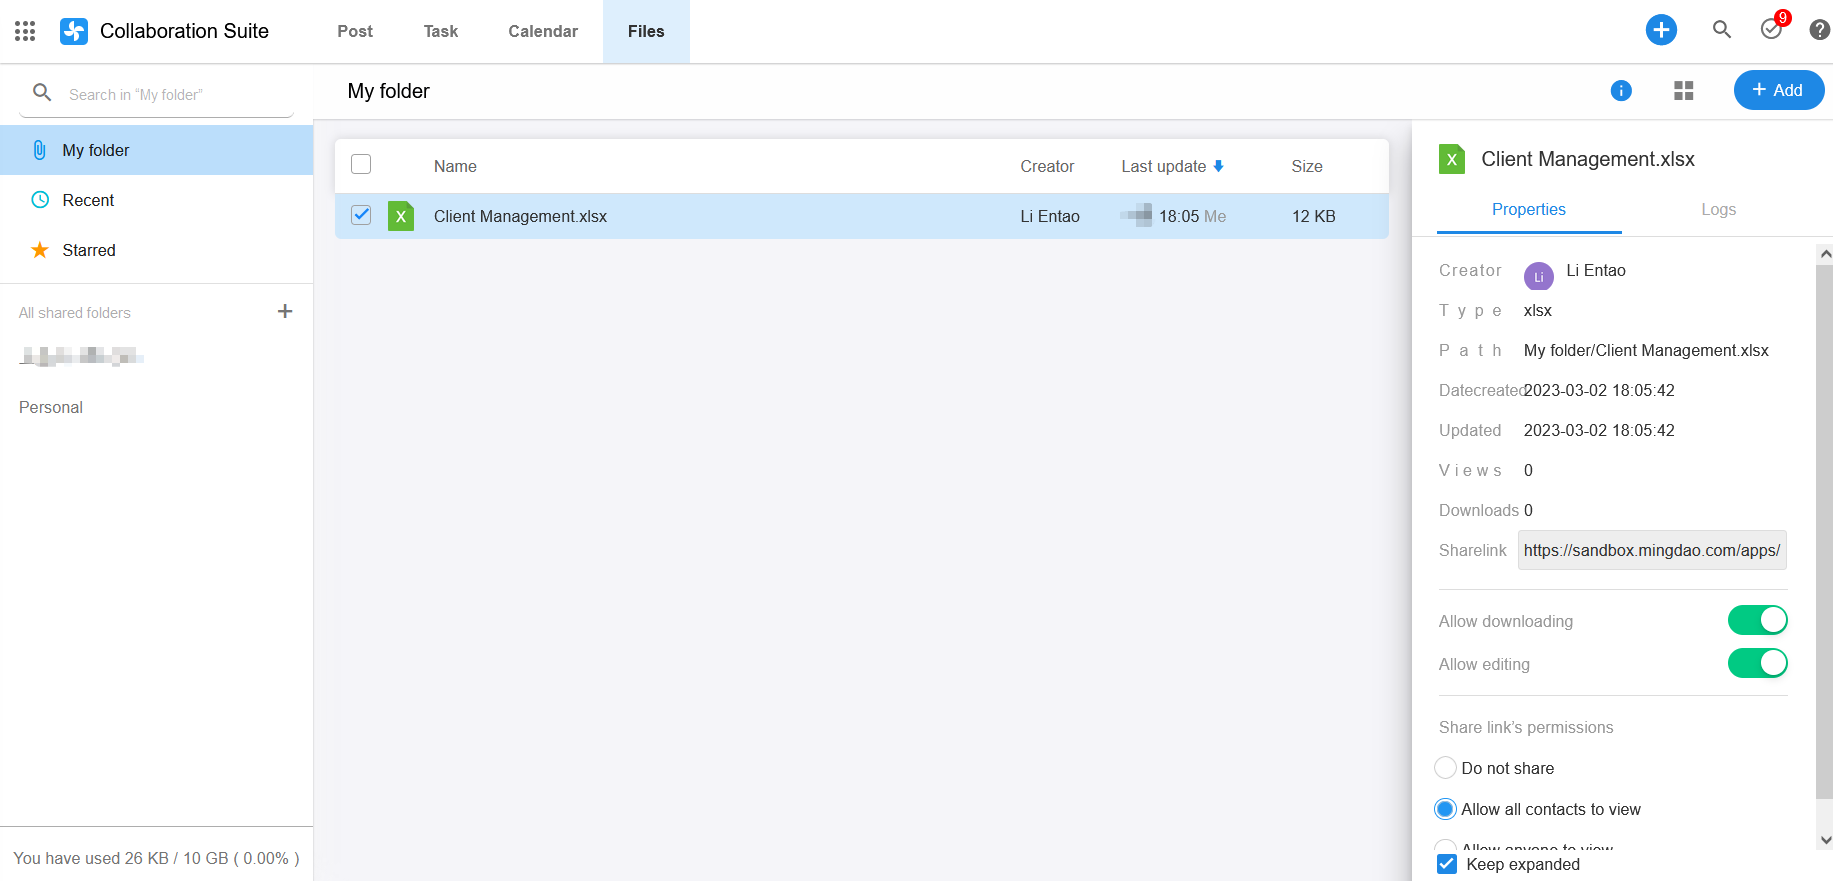This screenshot has height=881, width=1833.
Task: Open the help question mark icon
Action: point(1819,30)
